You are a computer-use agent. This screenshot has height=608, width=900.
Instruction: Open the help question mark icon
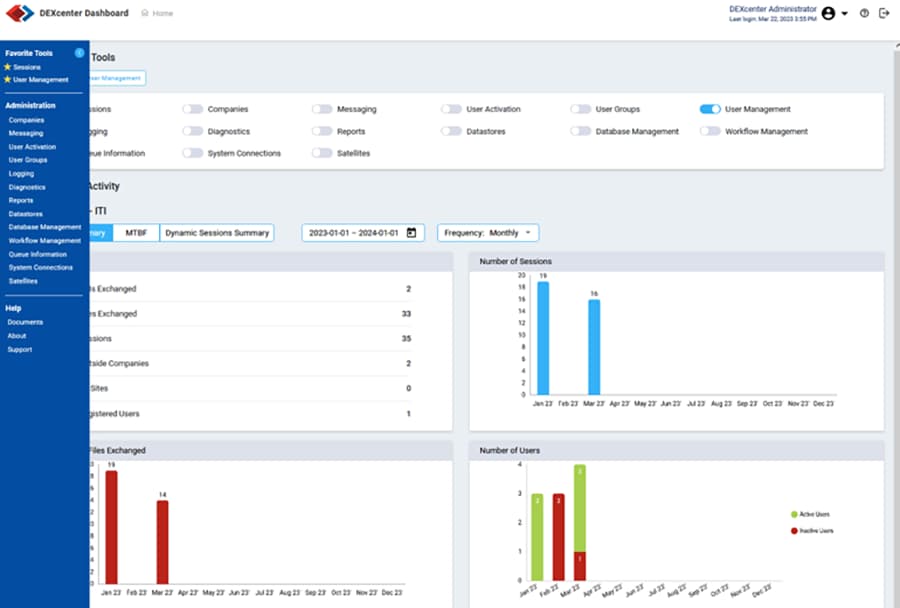[x=864, y=13]
